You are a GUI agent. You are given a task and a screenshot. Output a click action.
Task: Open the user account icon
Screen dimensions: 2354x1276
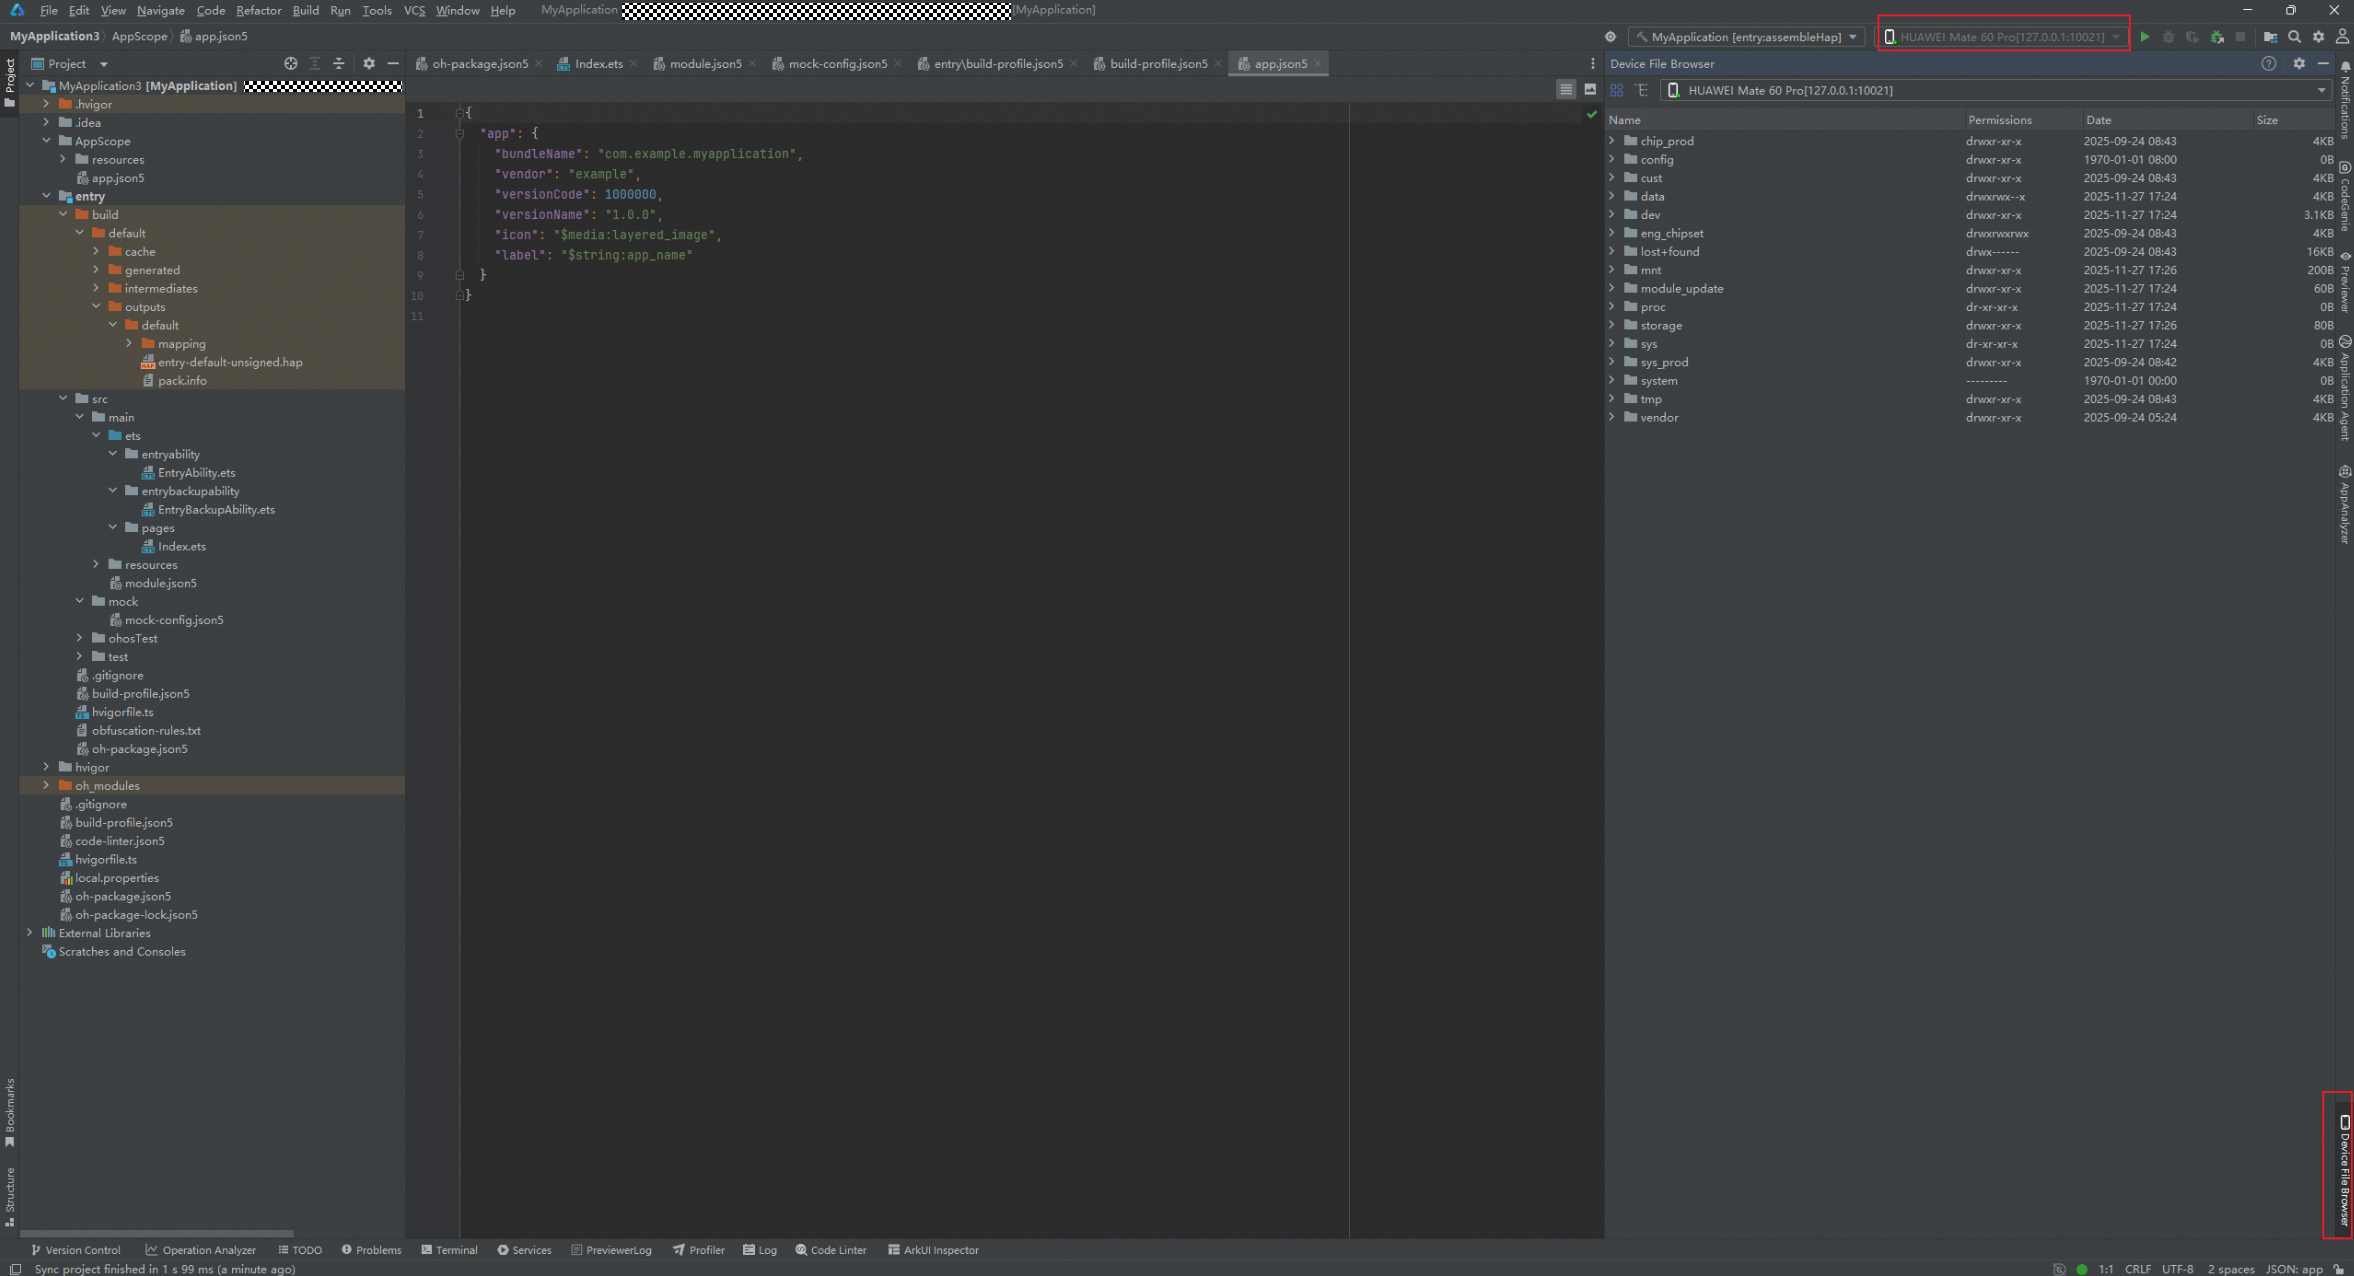coord(2341,37)
